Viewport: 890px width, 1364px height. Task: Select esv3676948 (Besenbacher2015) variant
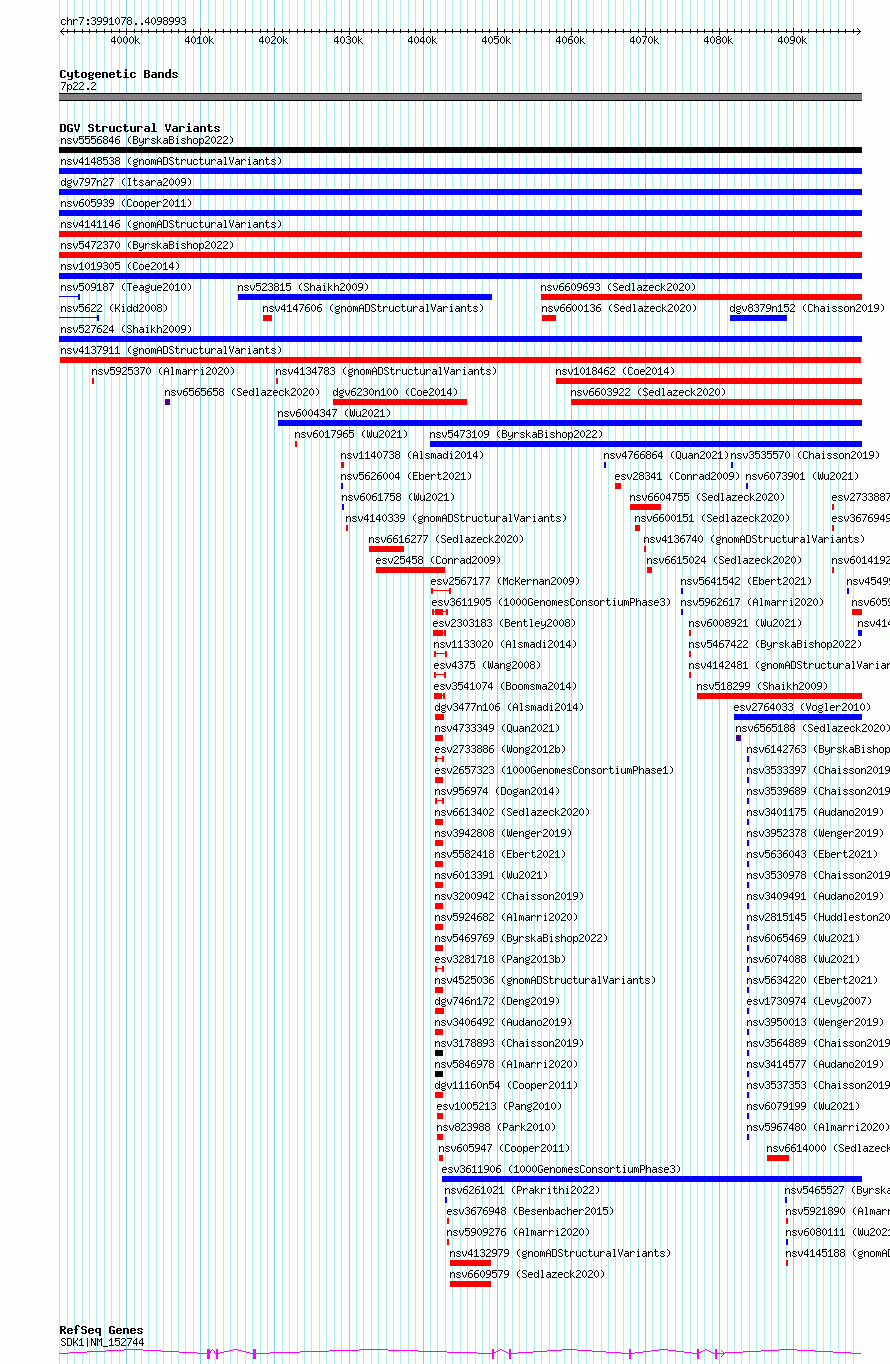click(x=531, y=1212)
